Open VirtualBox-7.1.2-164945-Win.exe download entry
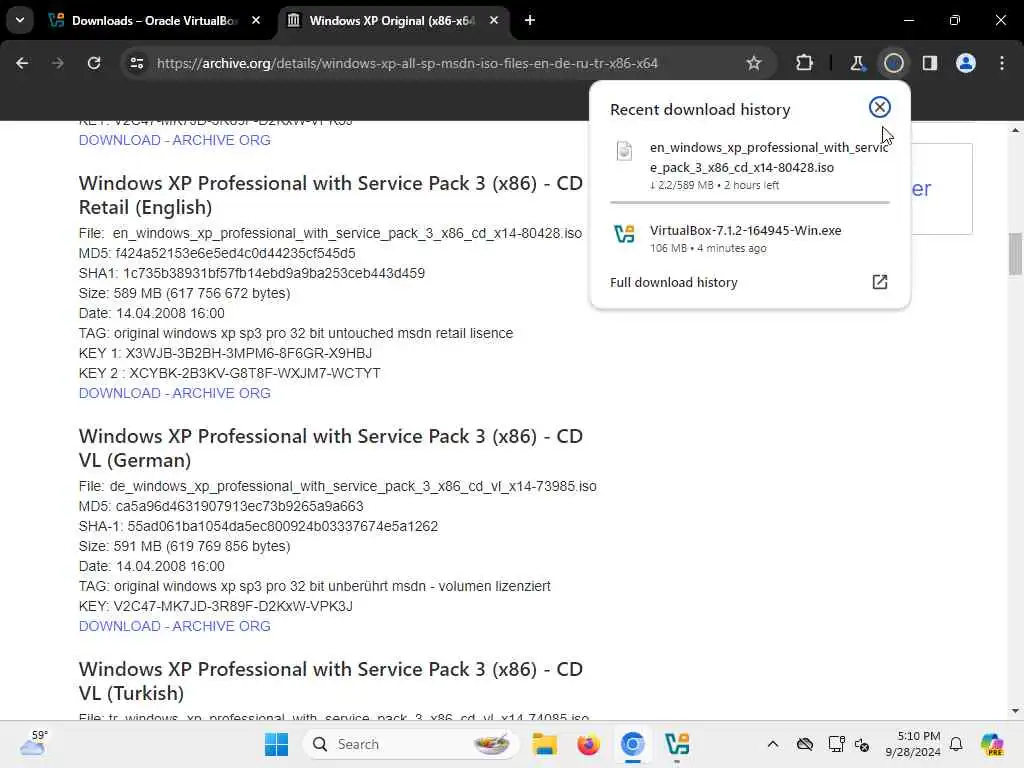This screenshot has height=768, width=1024. click(x=750, y=238)
